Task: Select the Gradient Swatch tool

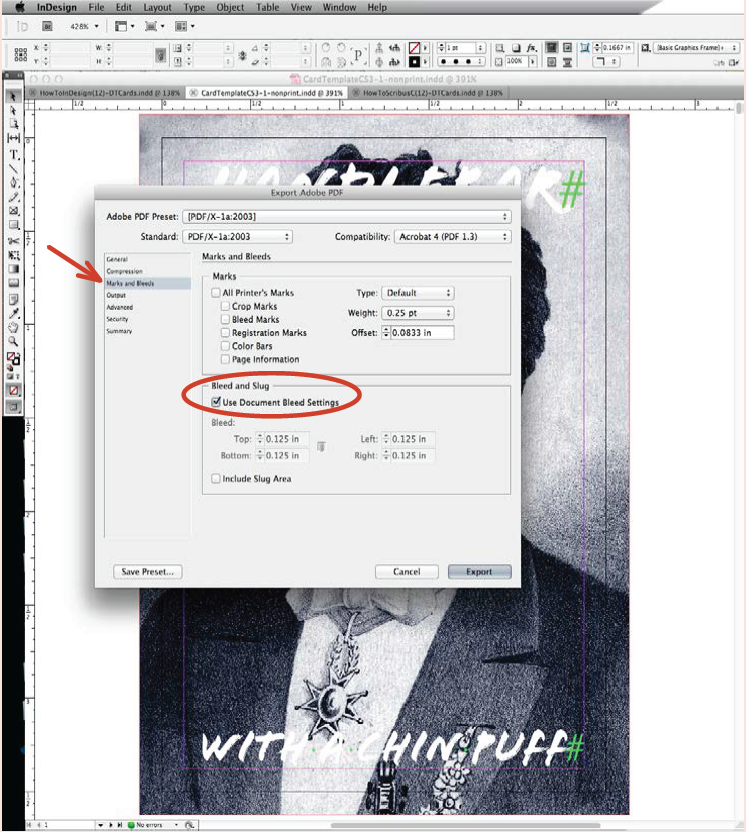Action: tap(13, 269)
